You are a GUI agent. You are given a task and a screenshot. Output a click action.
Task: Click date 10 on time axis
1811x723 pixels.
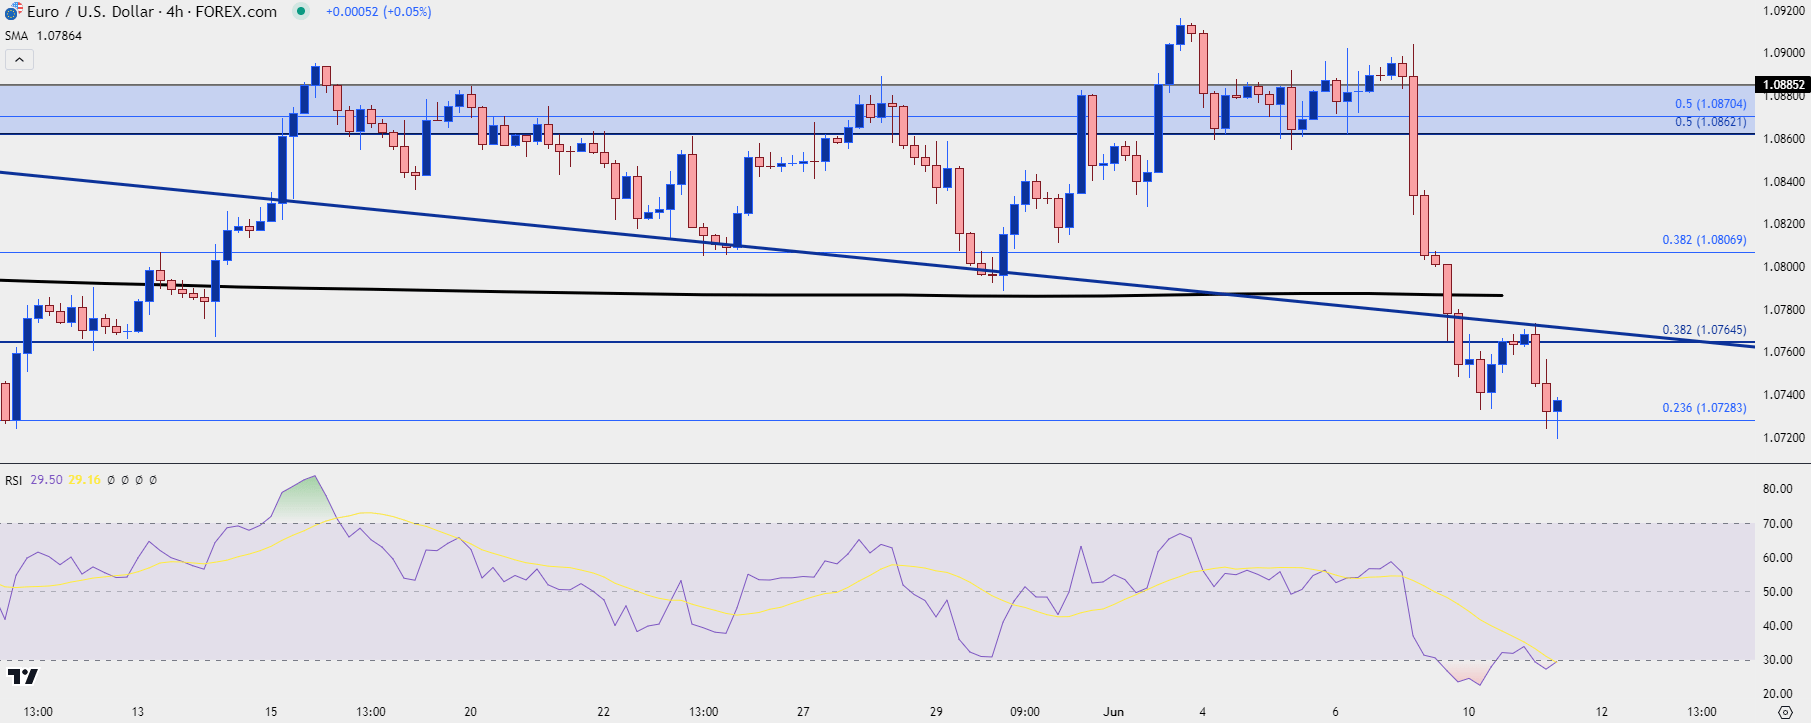click(1468, 712)
